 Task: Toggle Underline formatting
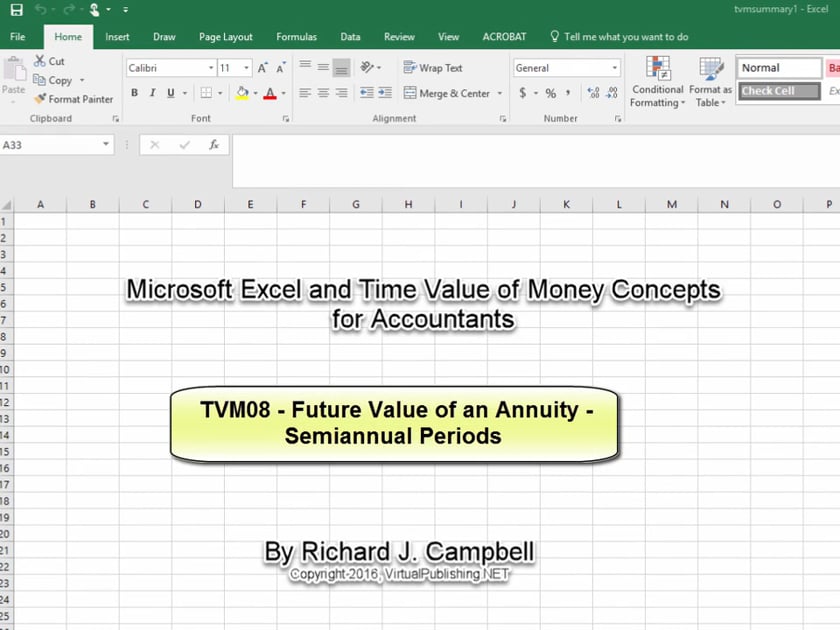[171, 93]
